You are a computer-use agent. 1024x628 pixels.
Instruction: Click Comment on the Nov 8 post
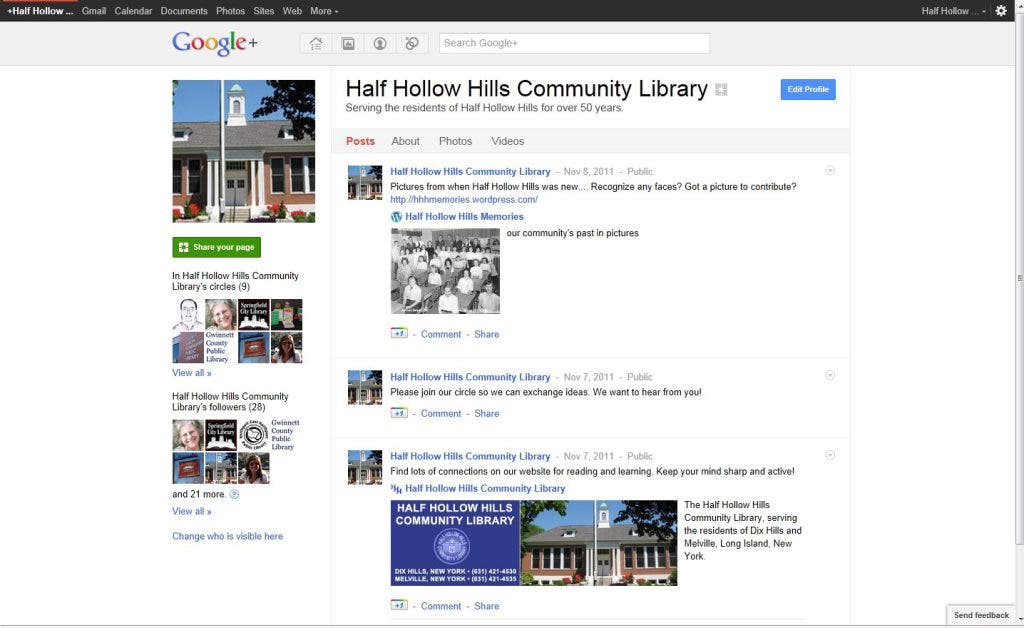(441, 334)
